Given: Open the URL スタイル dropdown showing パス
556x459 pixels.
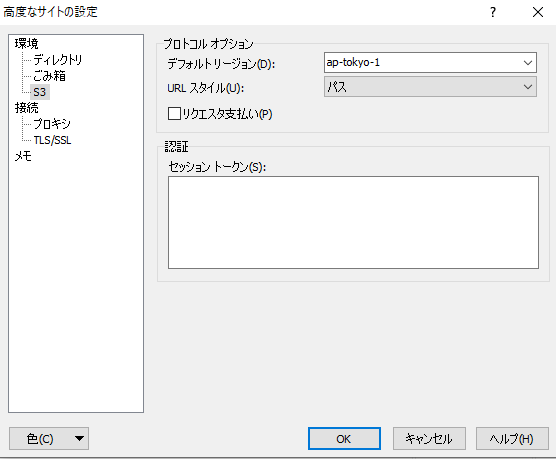Looking at the screenshot, I should tap(430, 87).
